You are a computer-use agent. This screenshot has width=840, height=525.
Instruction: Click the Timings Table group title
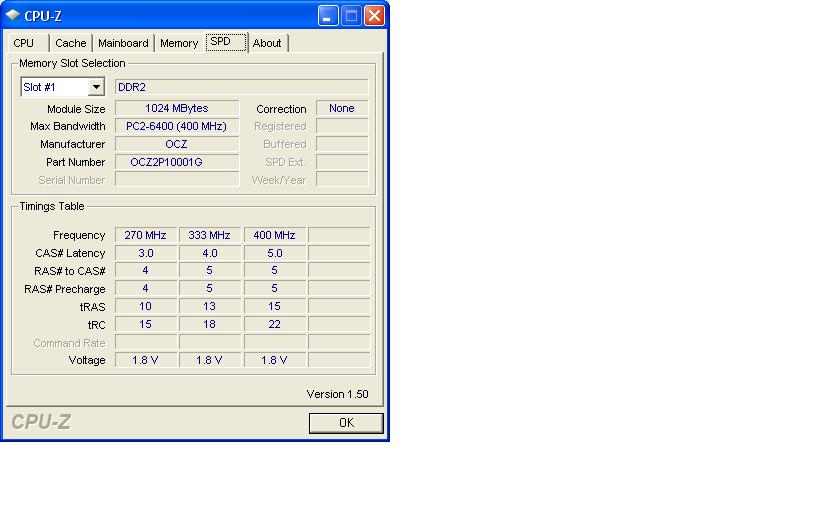click(x=52, y=206)
